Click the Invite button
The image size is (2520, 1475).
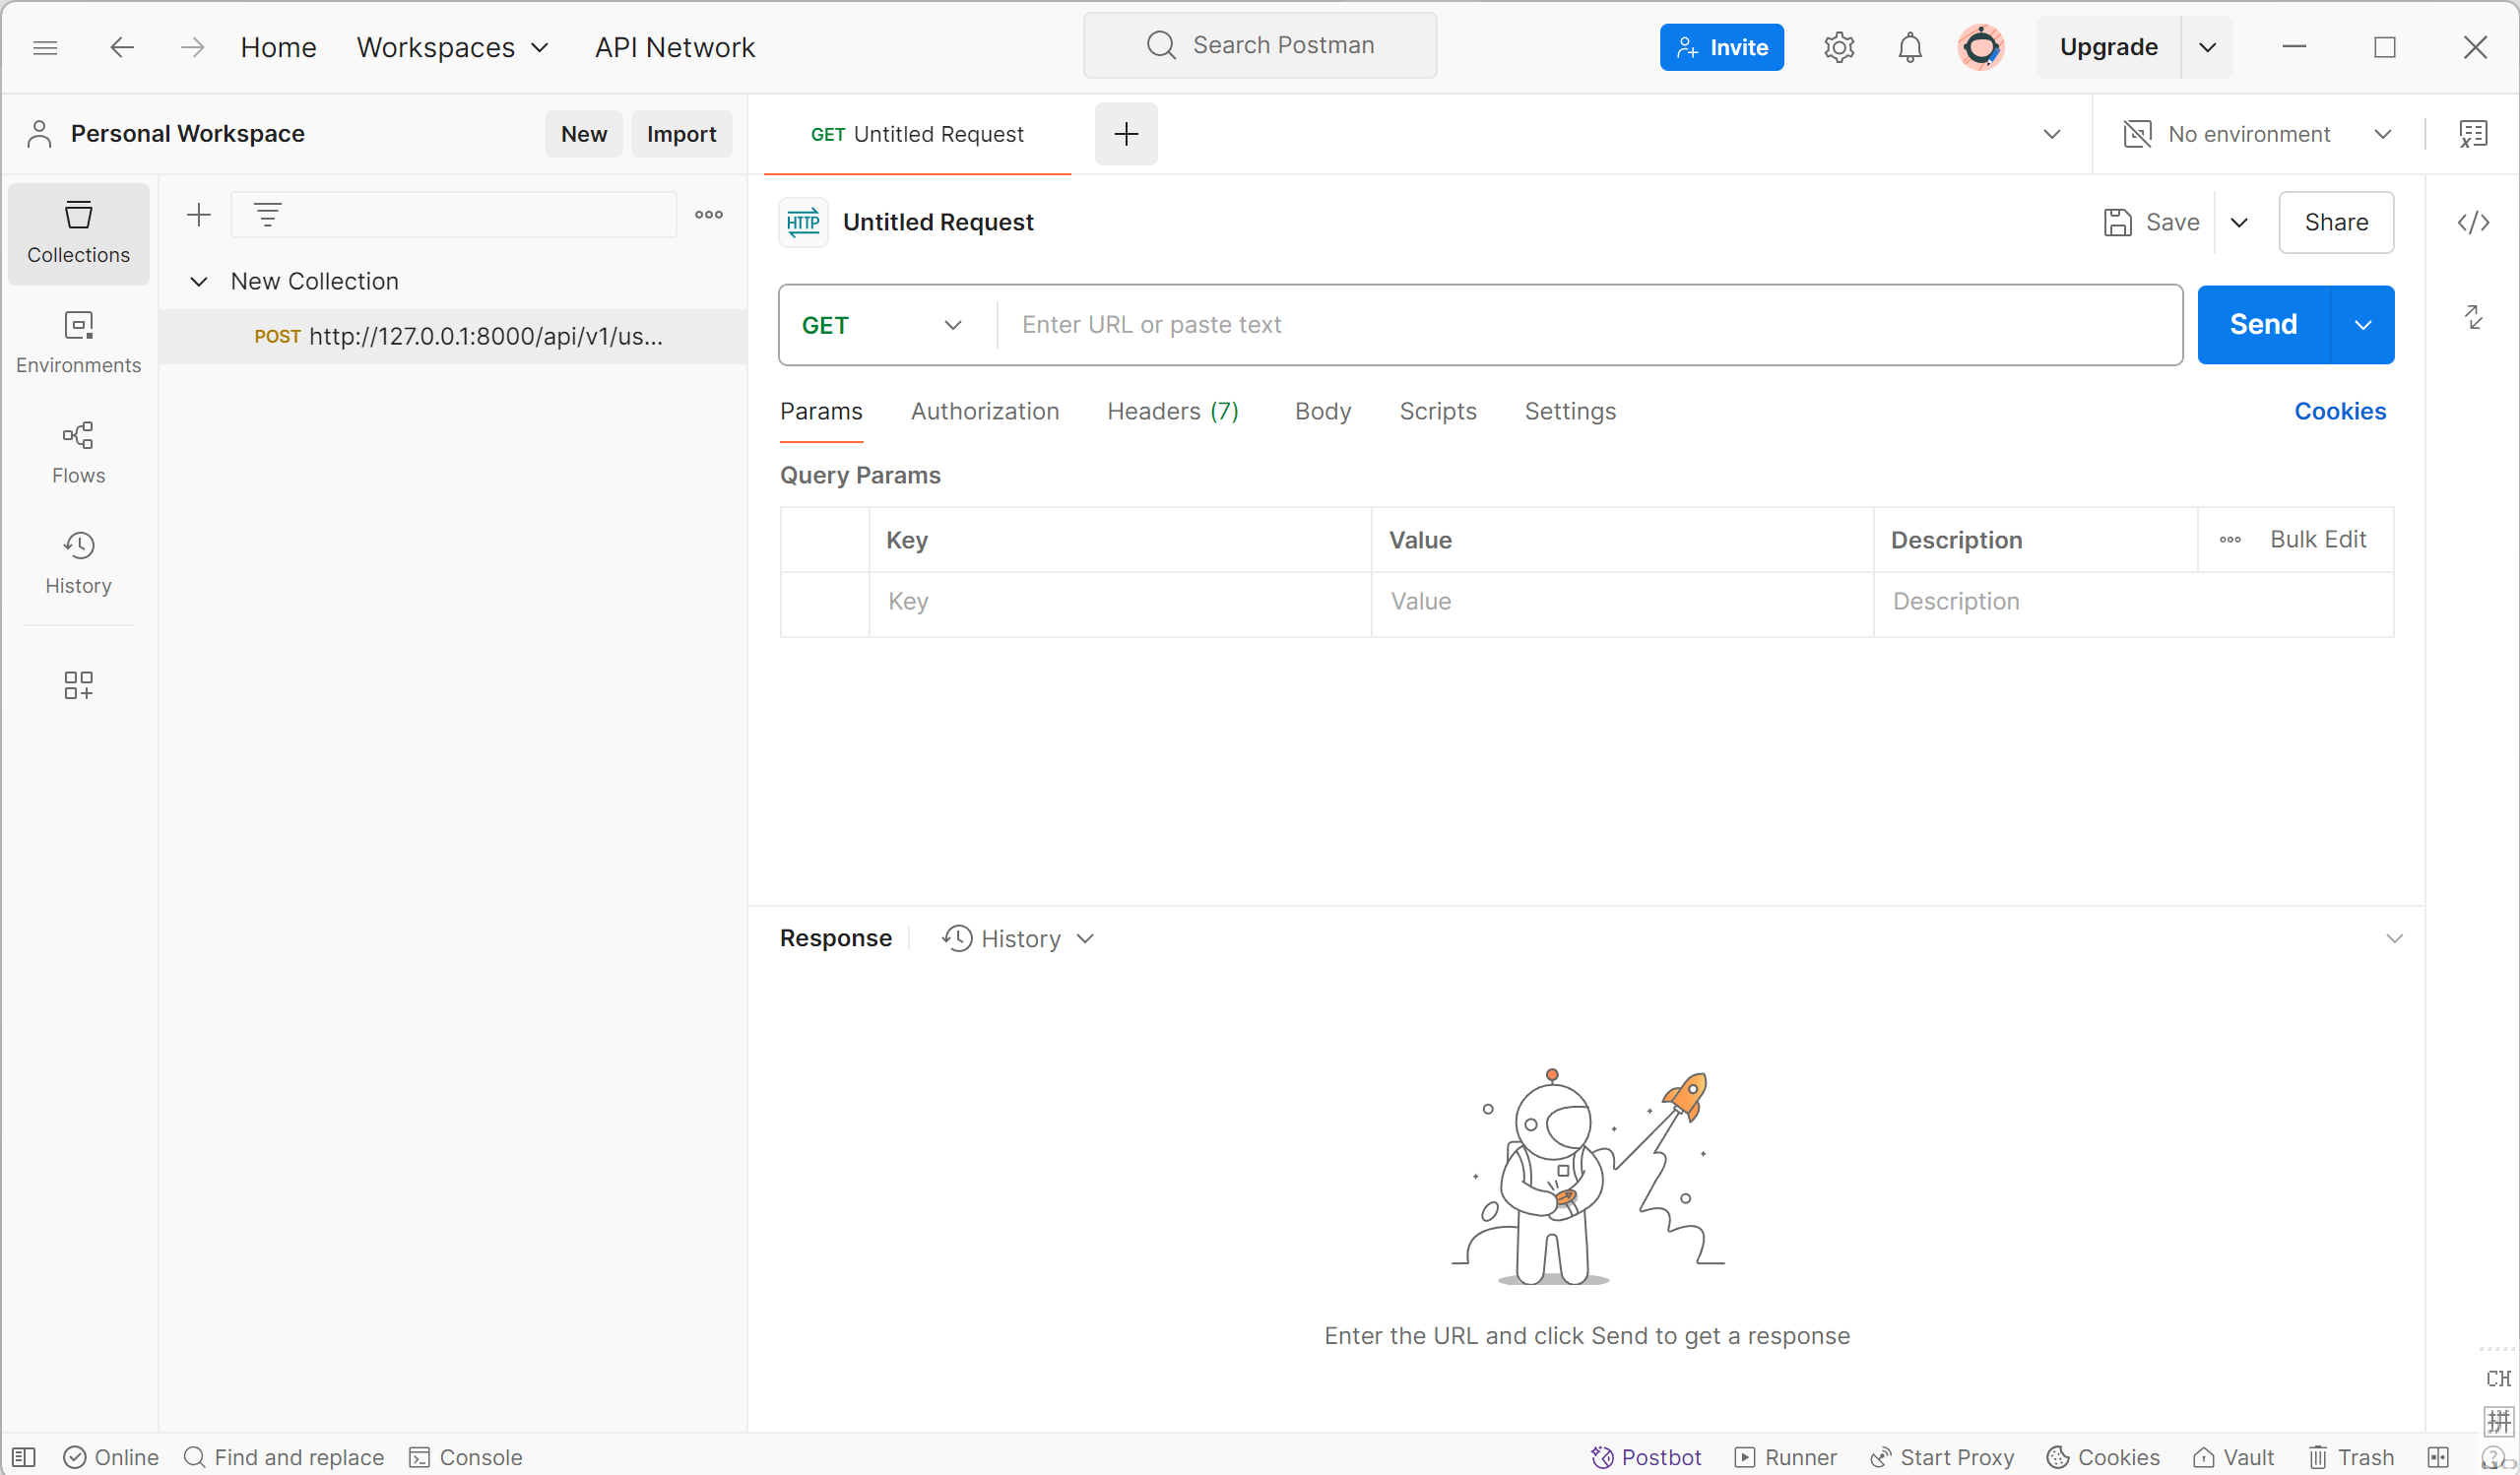(1721, 47)
